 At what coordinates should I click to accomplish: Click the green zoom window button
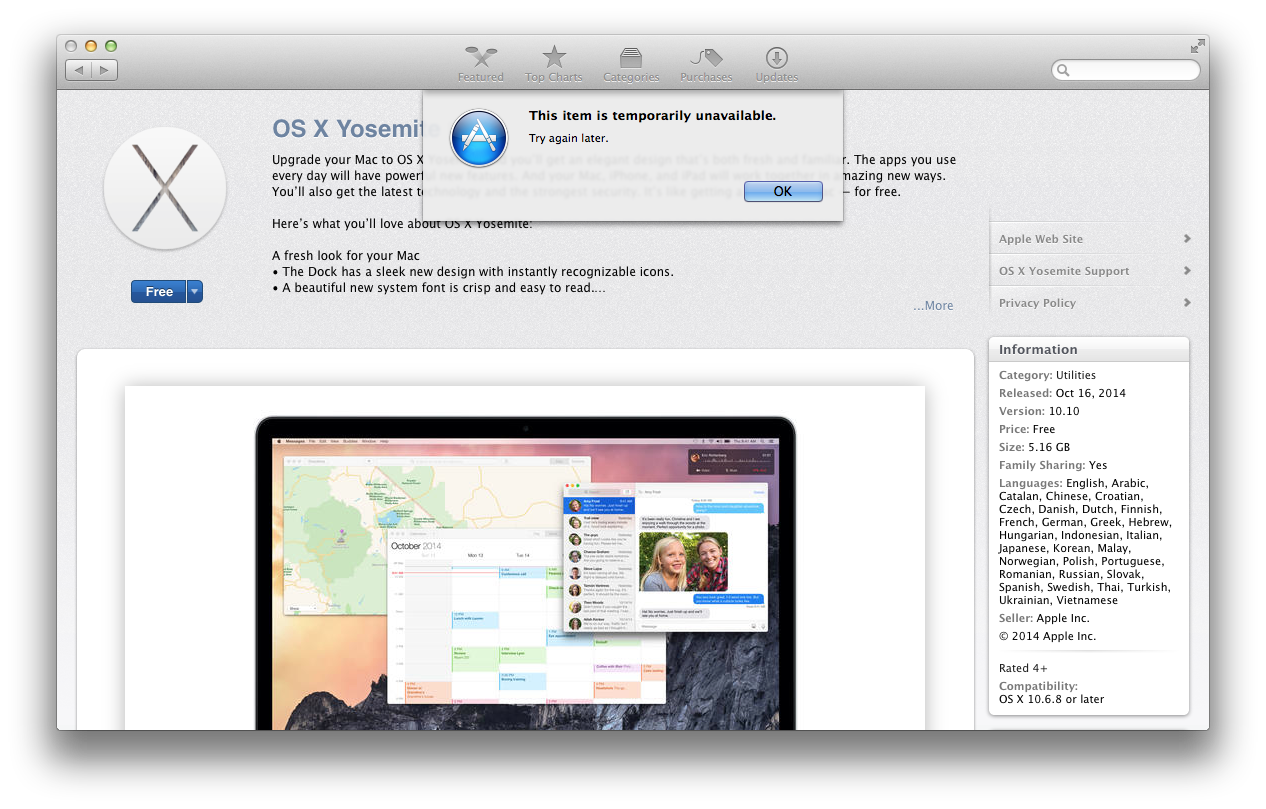(x=111, y=46)
